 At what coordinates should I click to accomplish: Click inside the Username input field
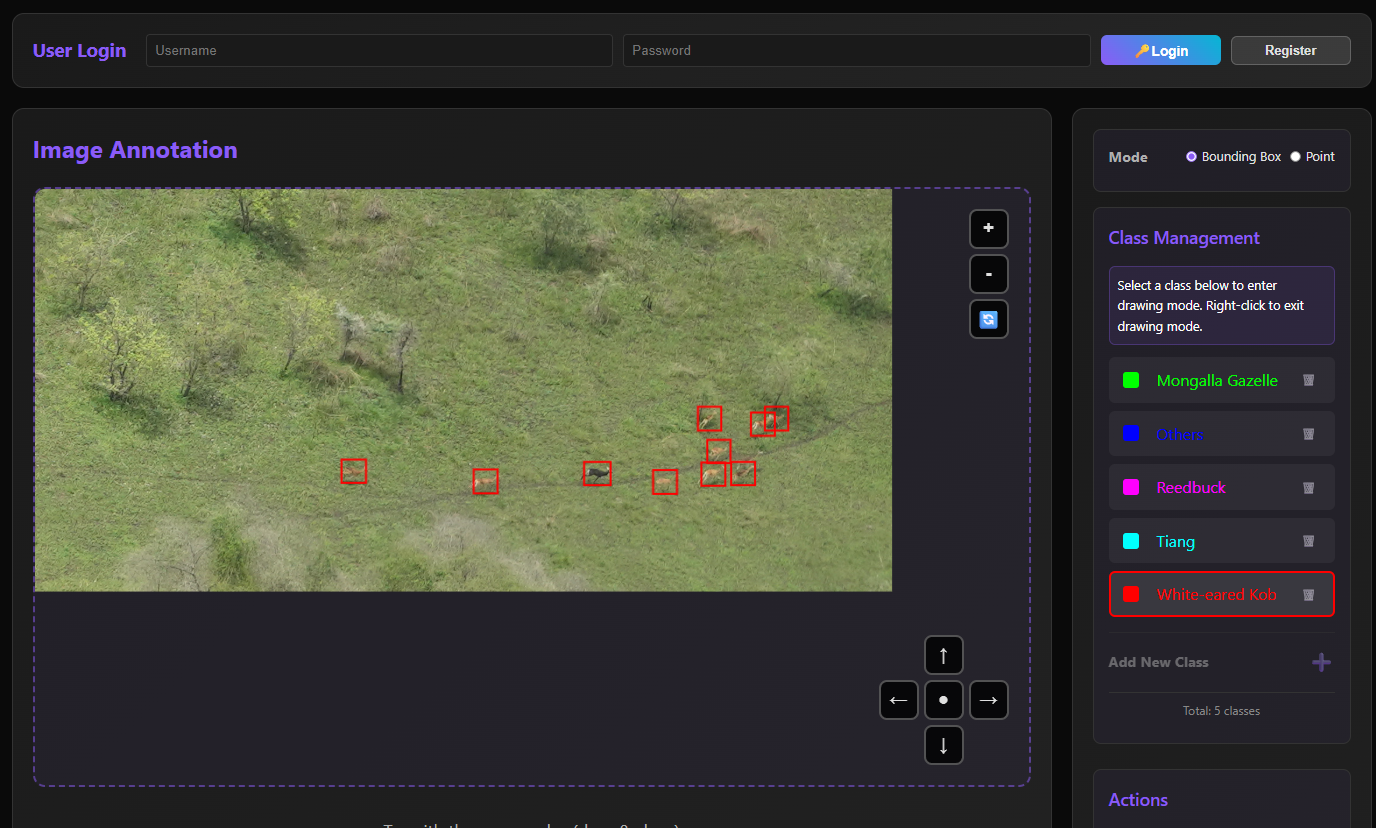coord(378,50)
